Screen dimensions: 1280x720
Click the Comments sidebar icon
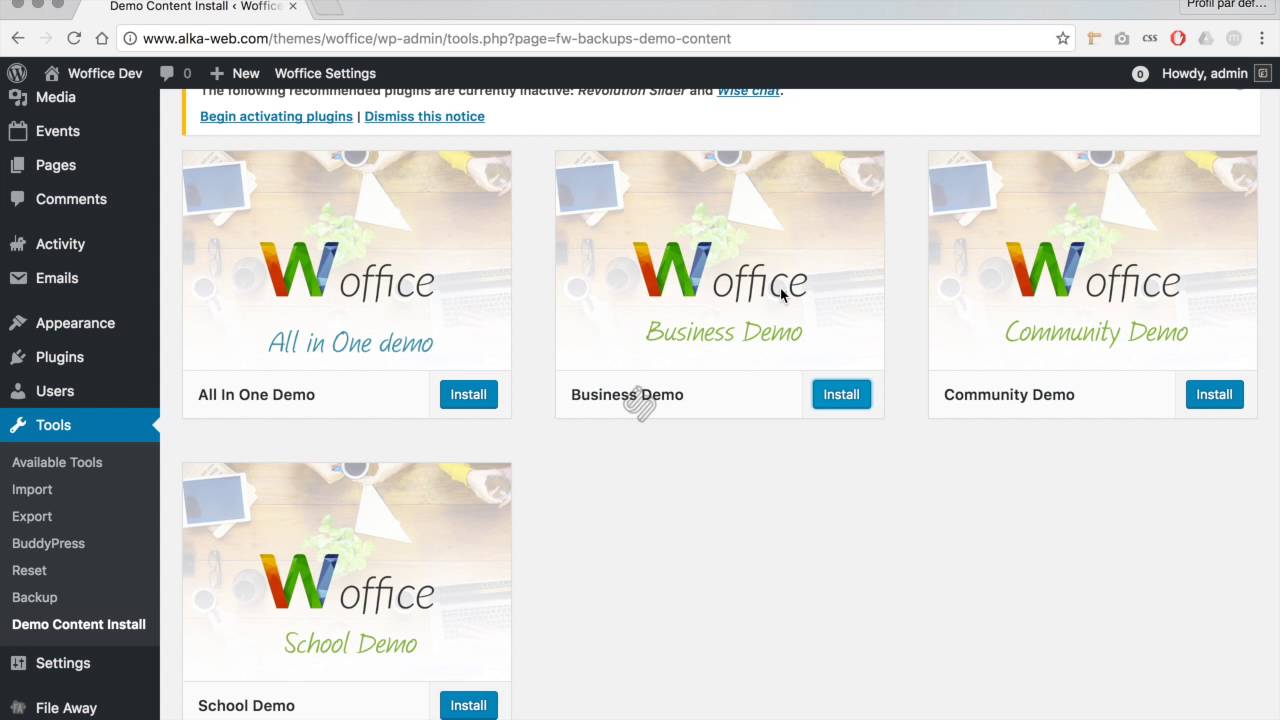pyautogui.click(x=17, y=199)
